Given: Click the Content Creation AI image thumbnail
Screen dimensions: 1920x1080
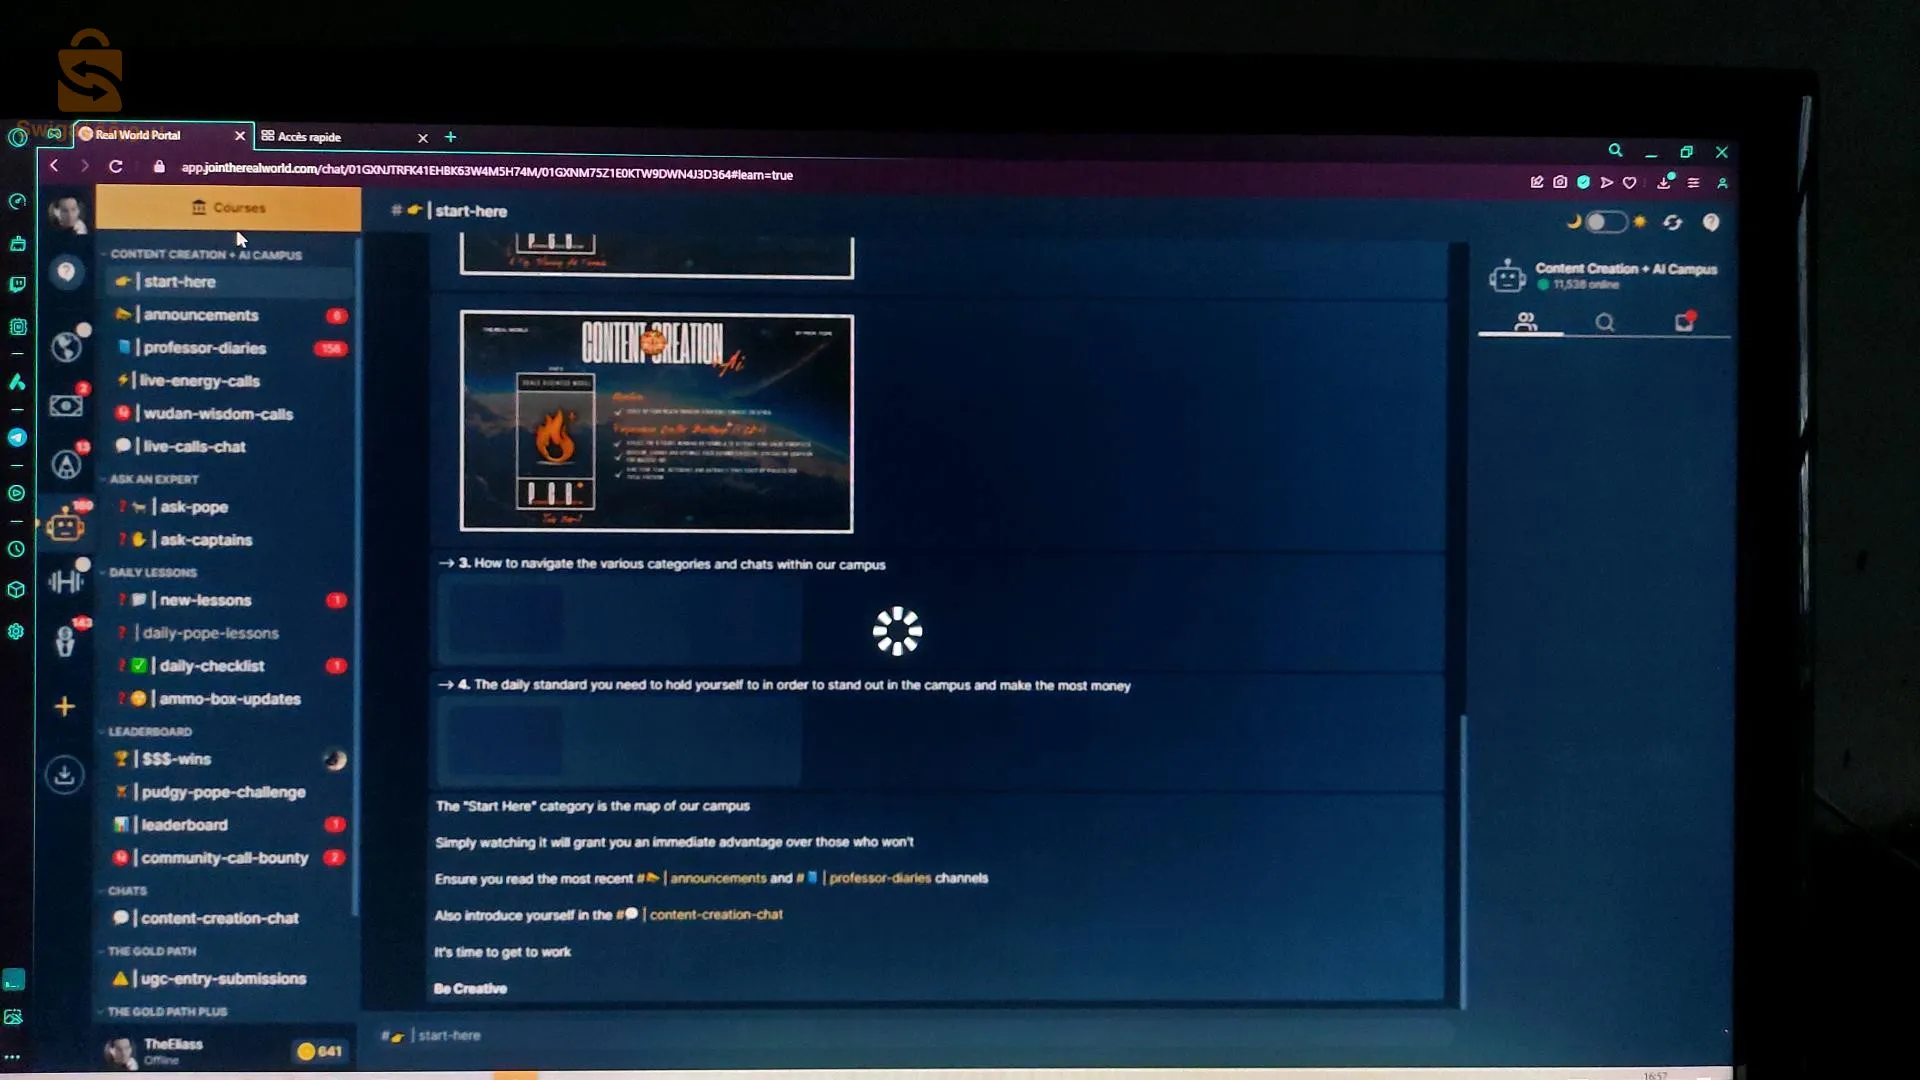Looking at the screenshot, I should 656,421.
